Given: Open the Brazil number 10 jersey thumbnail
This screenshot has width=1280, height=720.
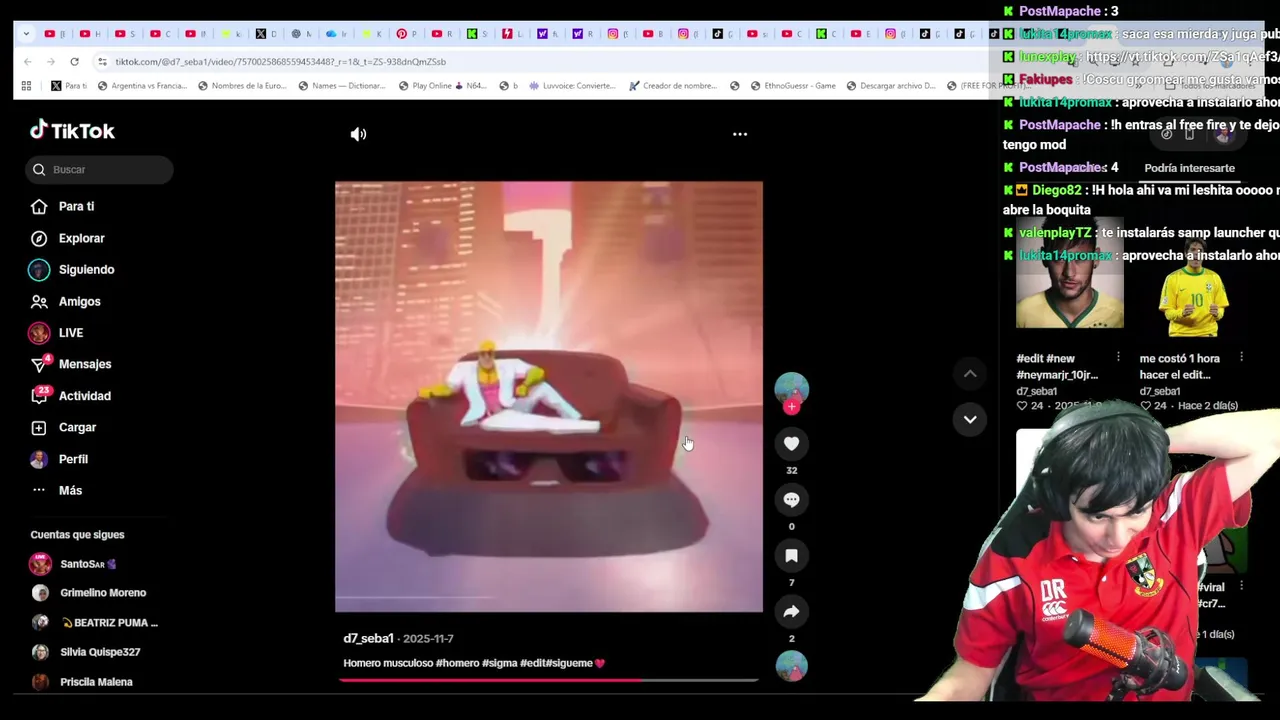Looking at the screenshot, I should coord(1193,287).
